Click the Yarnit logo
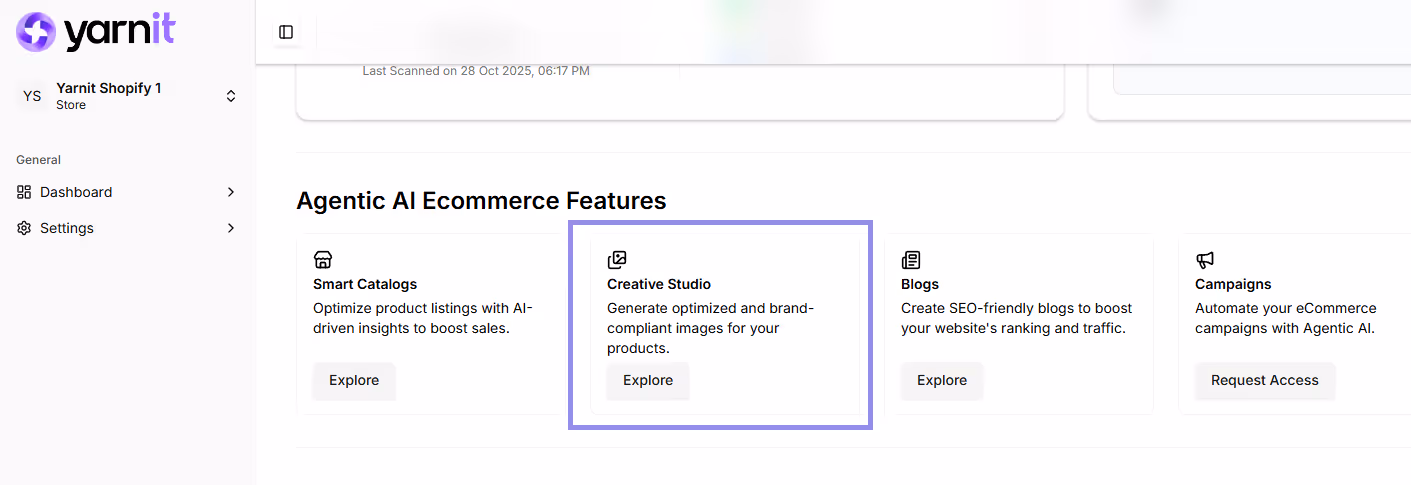The image size is (1411, 485). click(x=96, y=32)
